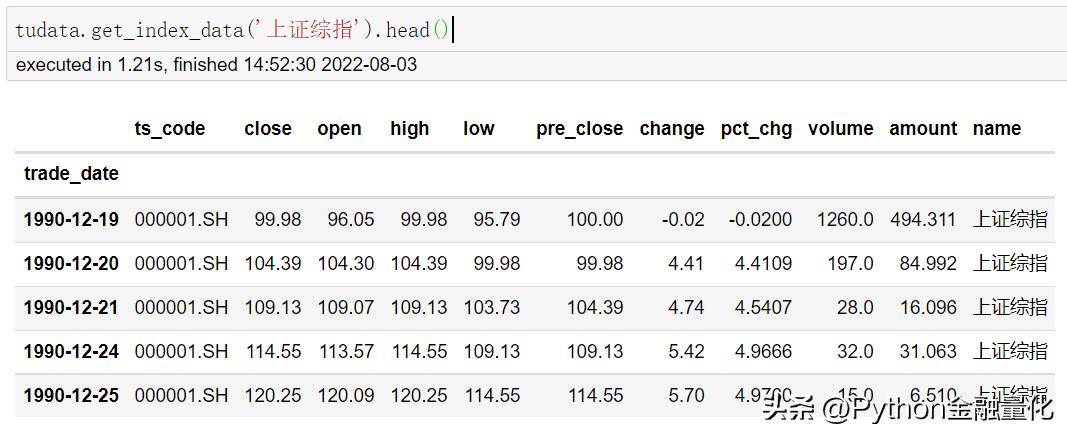The image size is (1067, 435).
Task: Click the ts_code column header
Action: (x=169, y=129)
